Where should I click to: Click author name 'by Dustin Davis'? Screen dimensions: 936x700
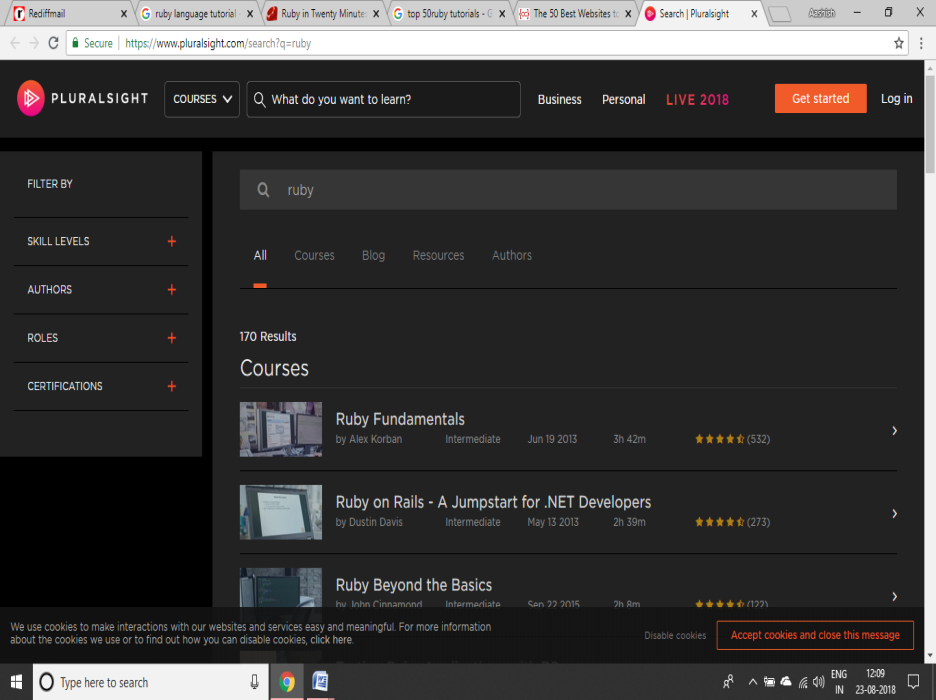coord(369,522)
